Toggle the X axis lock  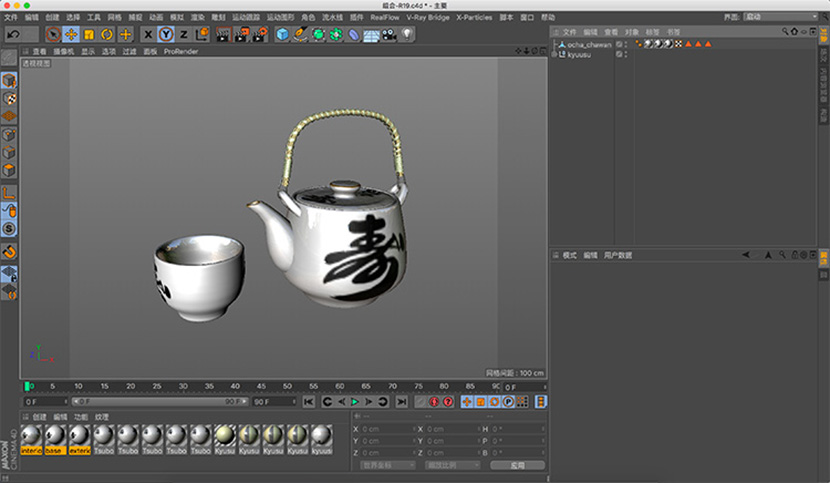click(149, 35)
